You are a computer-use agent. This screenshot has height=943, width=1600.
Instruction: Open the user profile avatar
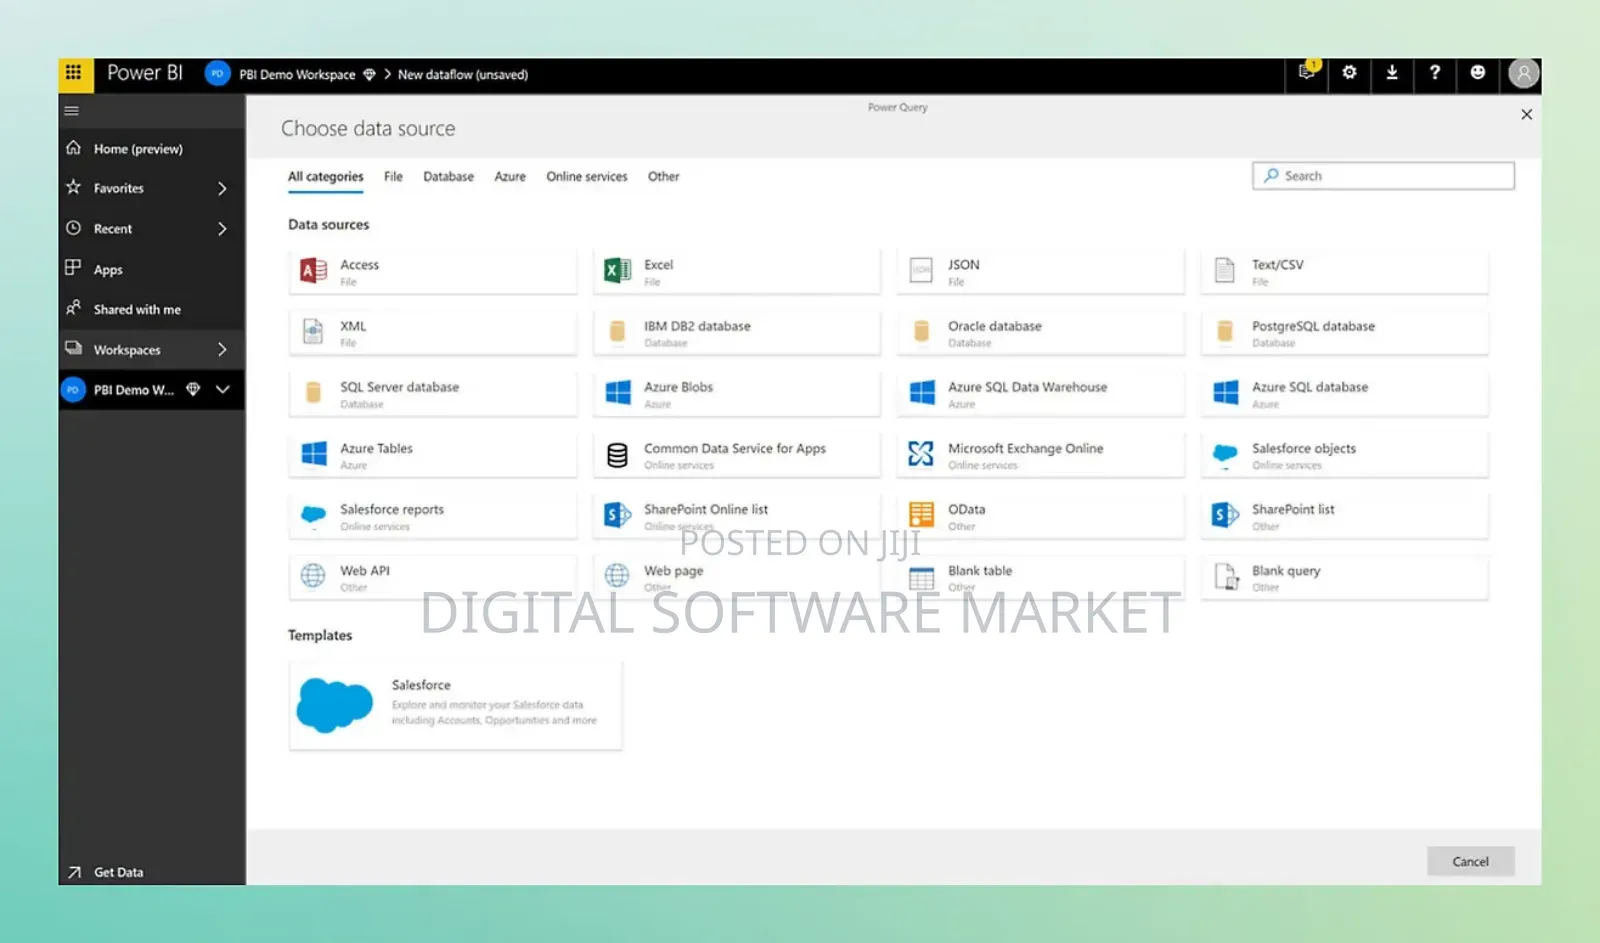[1523, 73]
